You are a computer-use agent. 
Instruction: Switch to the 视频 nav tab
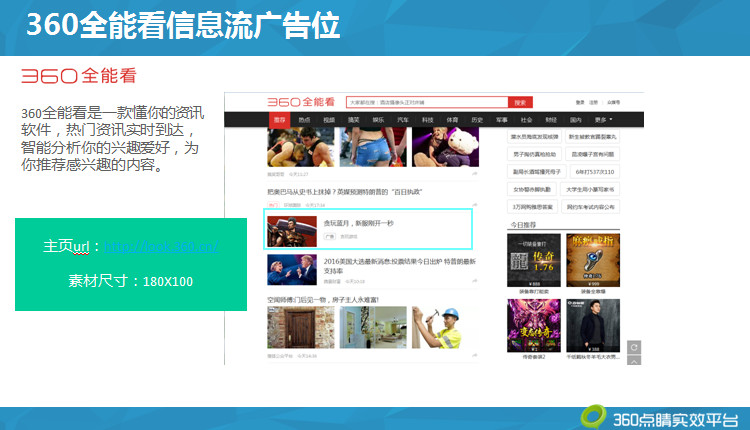point(329,120)
